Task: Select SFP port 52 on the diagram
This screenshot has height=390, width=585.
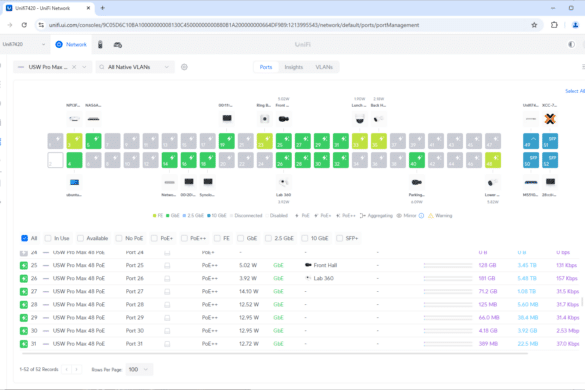Action: pyautogui.click(x=550, y=160)
